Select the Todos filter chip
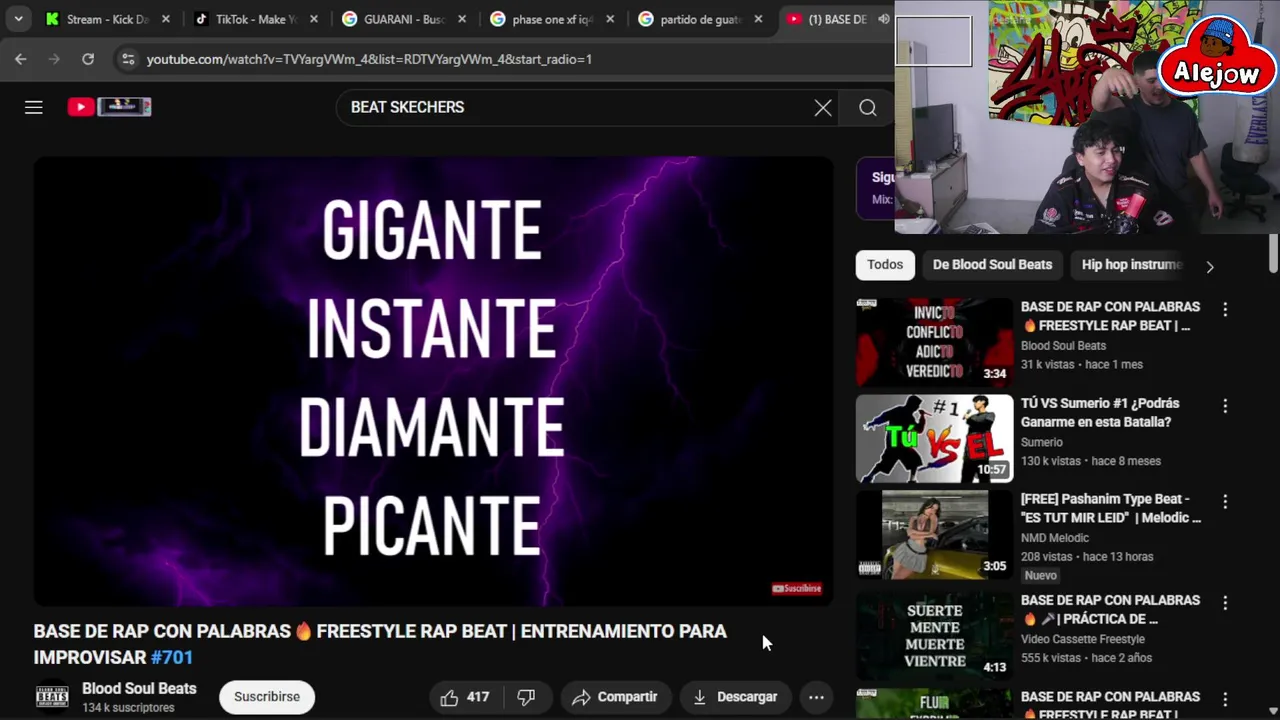1280x720 pixels. click(885, 265)
